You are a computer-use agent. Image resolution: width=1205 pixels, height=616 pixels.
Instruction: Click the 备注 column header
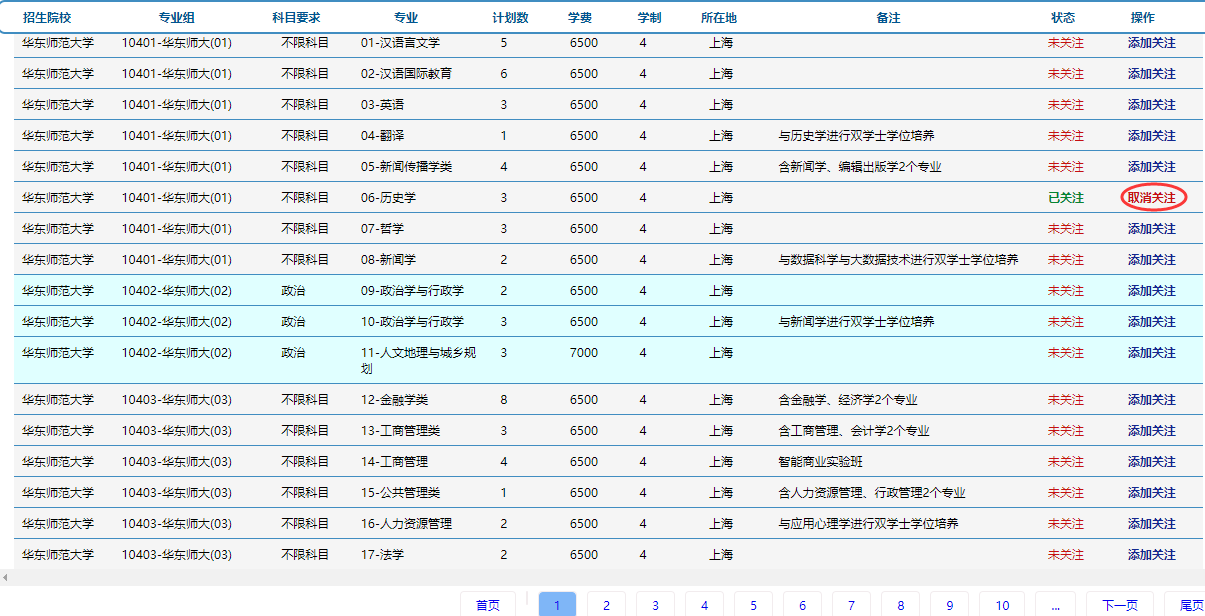(x=888, y=18)
